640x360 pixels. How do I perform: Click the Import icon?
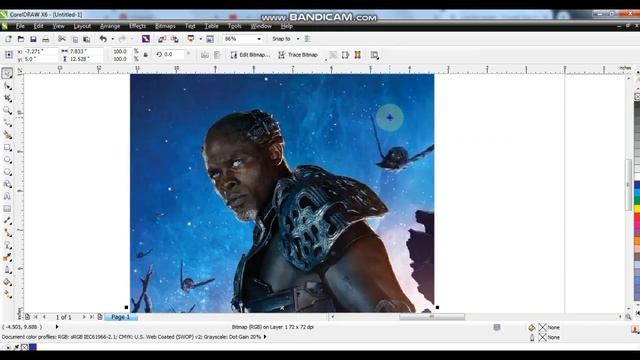pyautogui.click(x=162, y=39)
